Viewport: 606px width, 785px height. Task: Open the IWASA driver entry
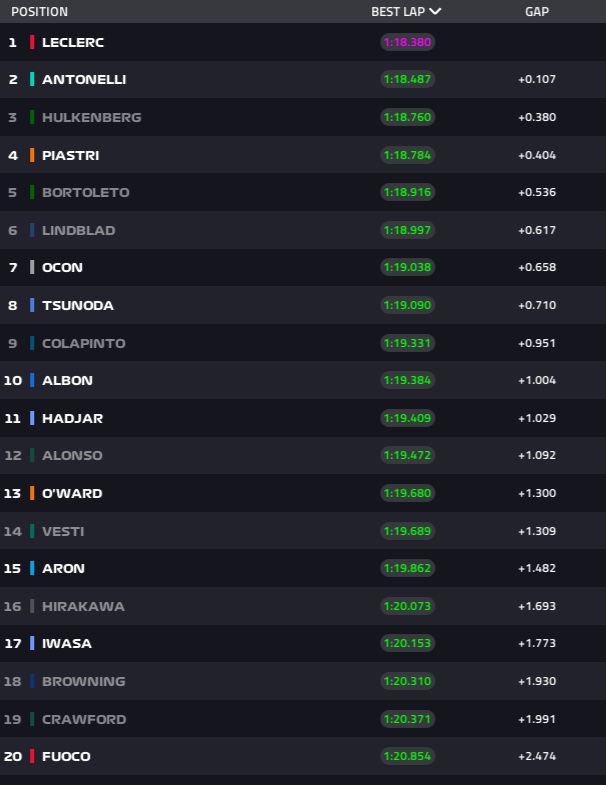tap(67, 643)
